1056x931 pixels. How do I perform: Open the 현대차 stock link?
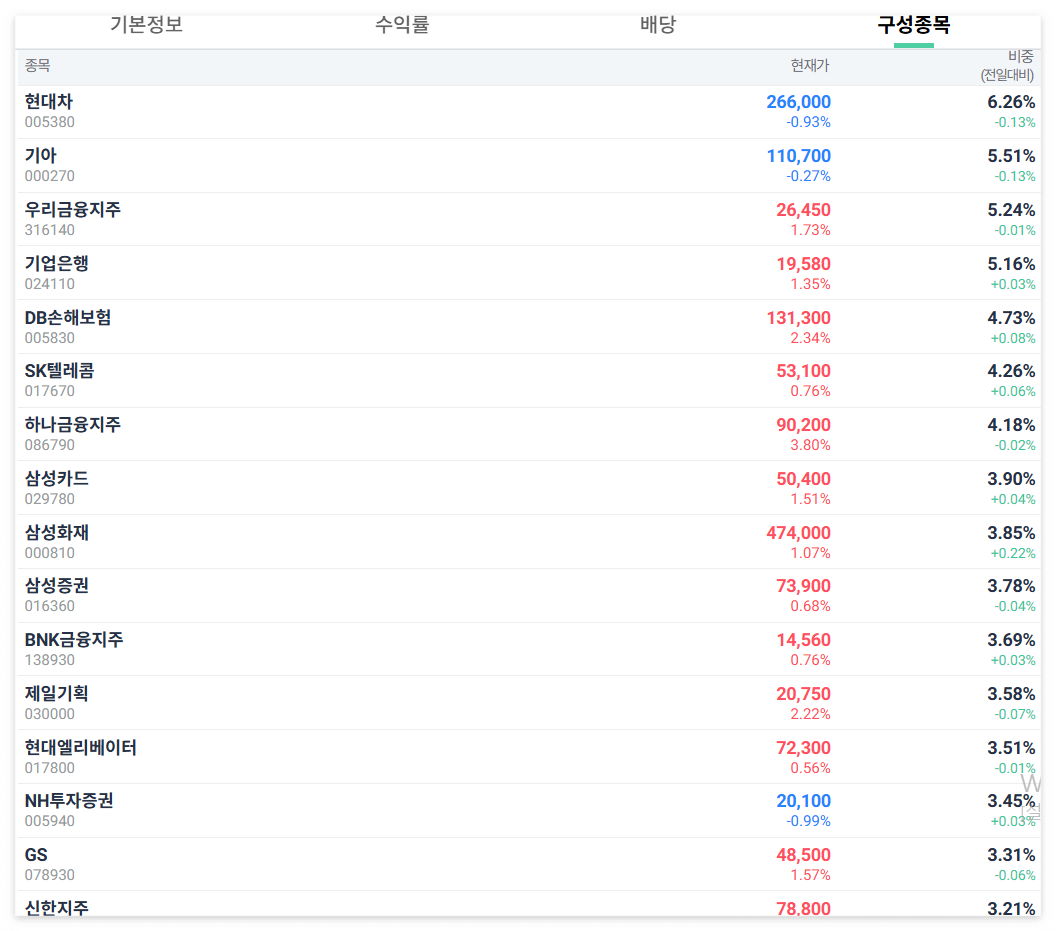coord(48,102)
